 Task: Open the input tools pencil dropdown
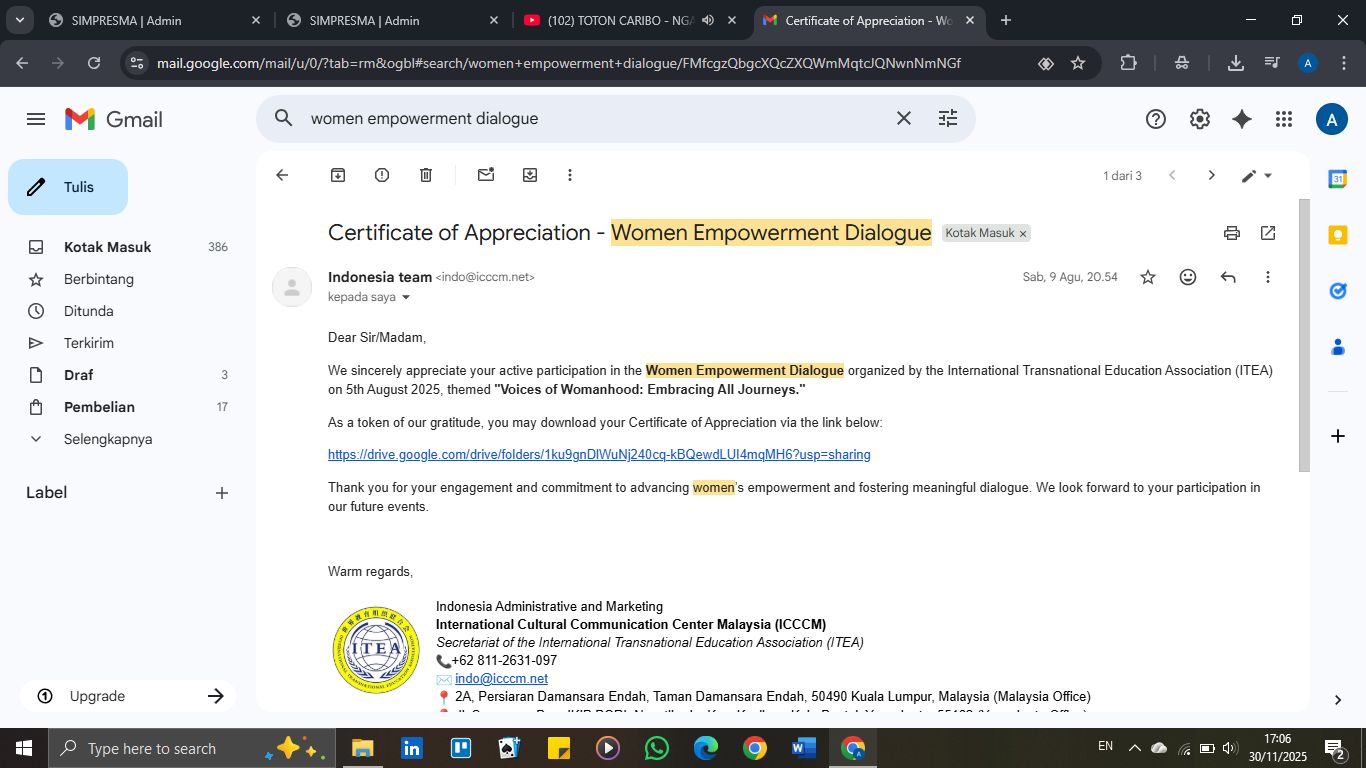[x=1257, y=176]
